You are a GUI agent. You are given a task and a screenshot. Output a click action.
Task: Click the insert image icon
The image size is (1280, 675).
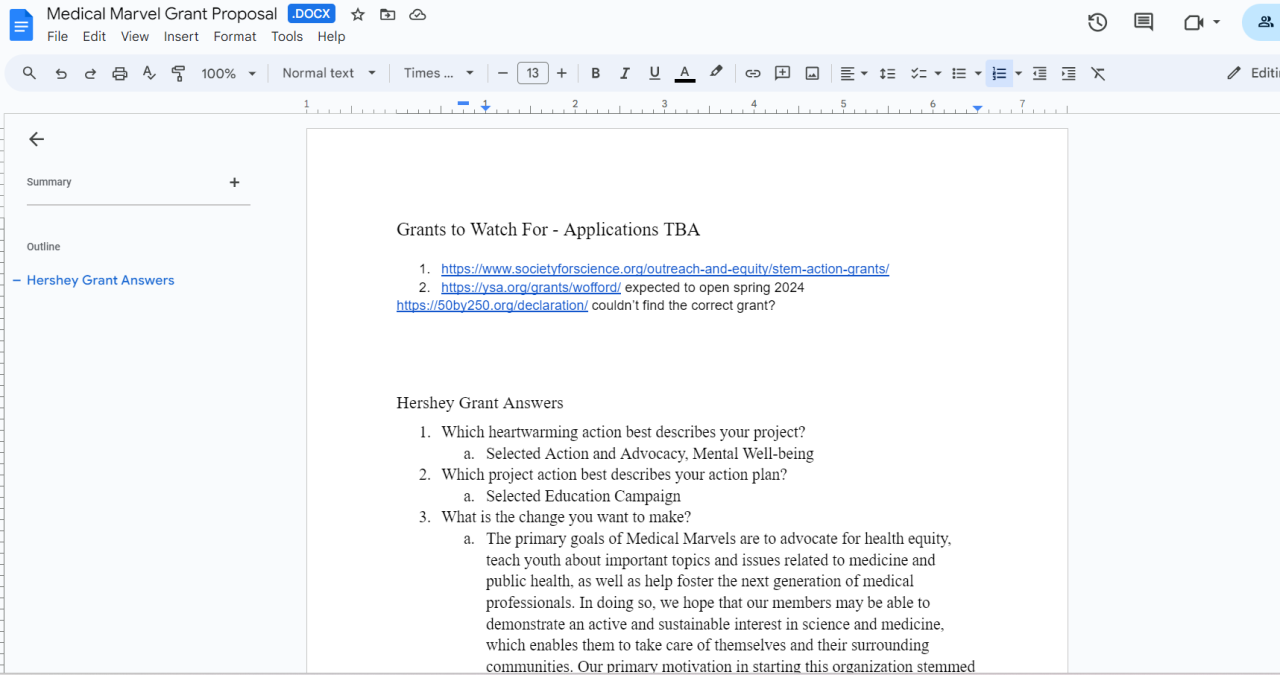click(812, 73)
